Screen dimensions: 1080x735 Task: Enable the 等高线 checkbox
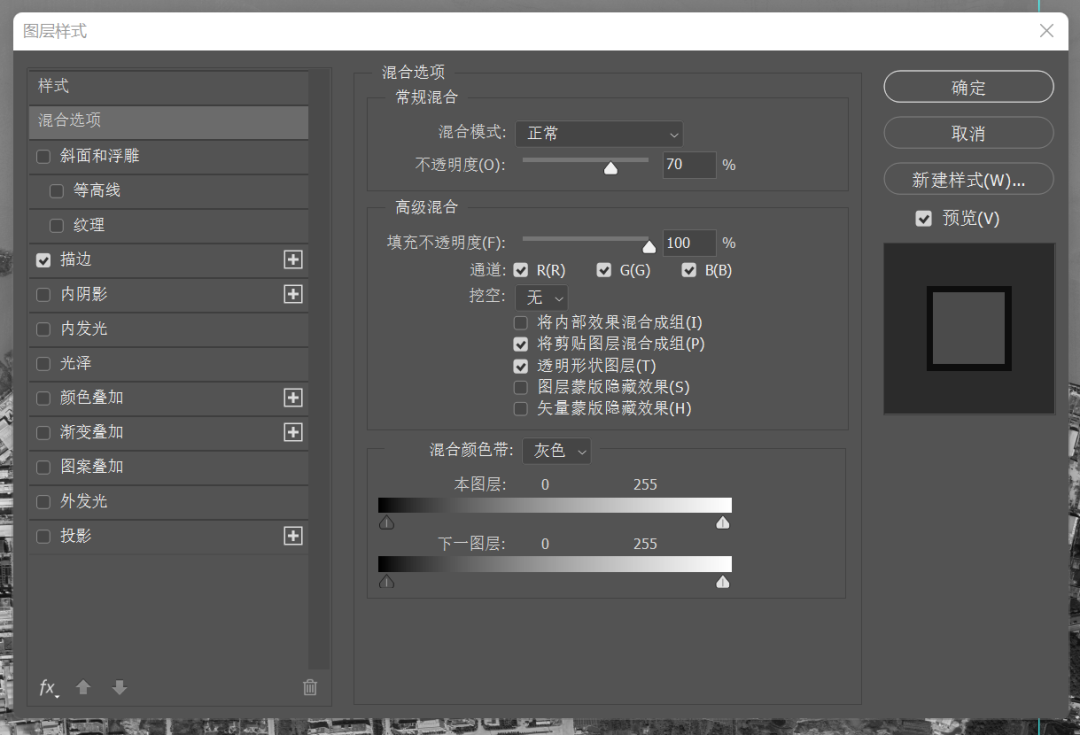coord(57,191)
